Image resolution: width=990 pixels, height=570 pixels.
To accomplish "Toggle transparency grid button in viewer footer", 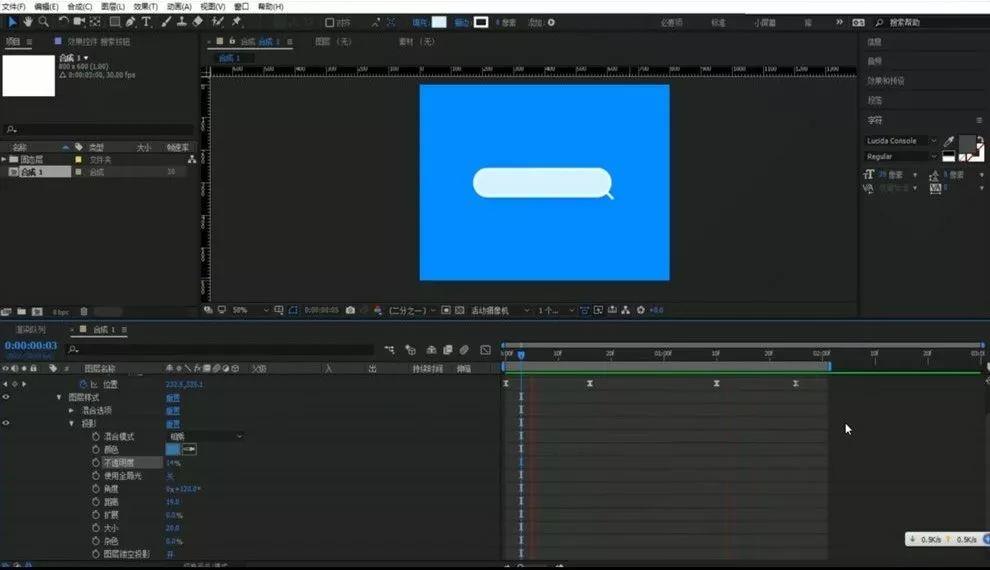I will coord(460,310).
